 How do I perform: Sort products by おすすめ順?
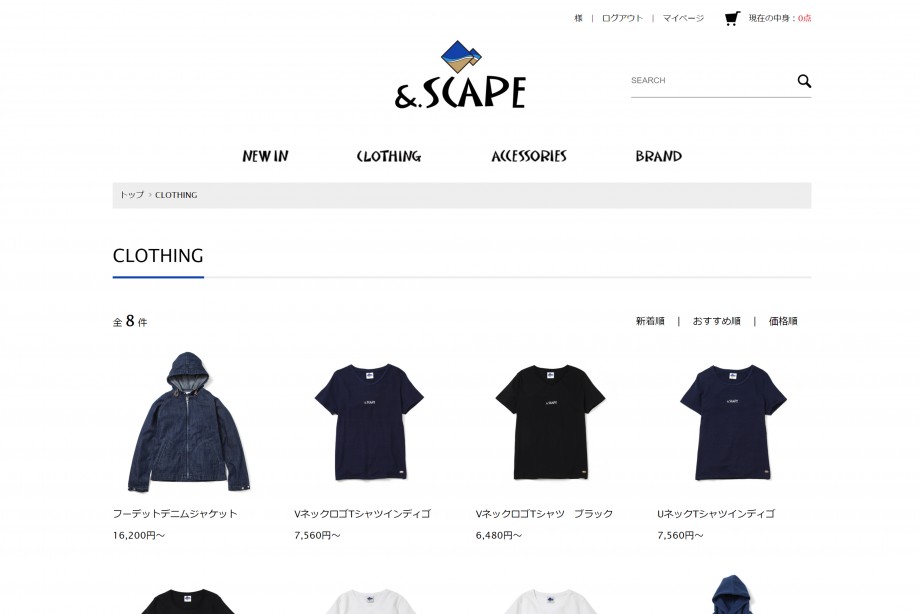[x=716, y=321]
